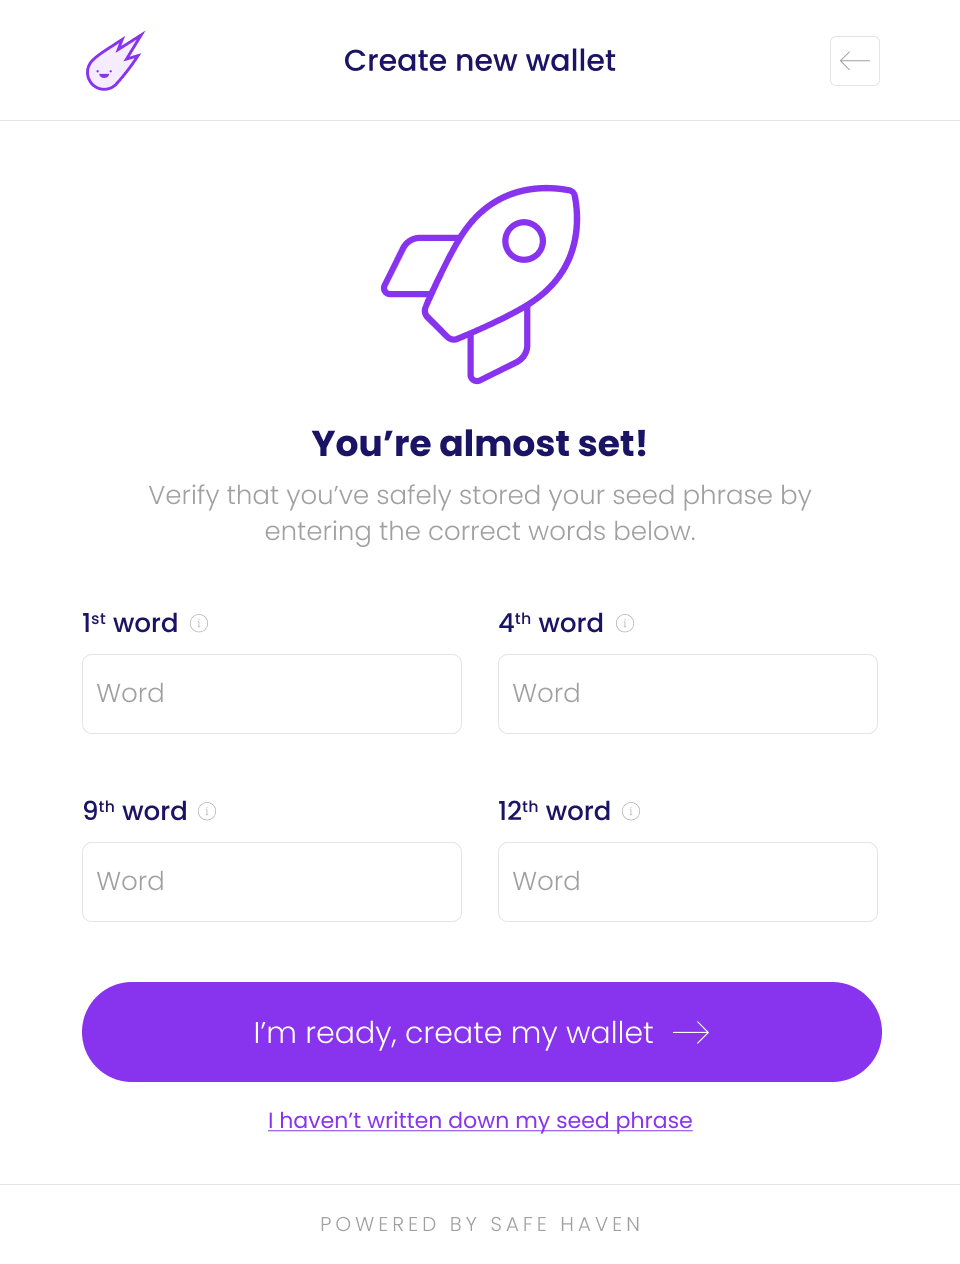Go back using the left arrow button
This screenshot has height=1264, width=960.
[854, 61]
